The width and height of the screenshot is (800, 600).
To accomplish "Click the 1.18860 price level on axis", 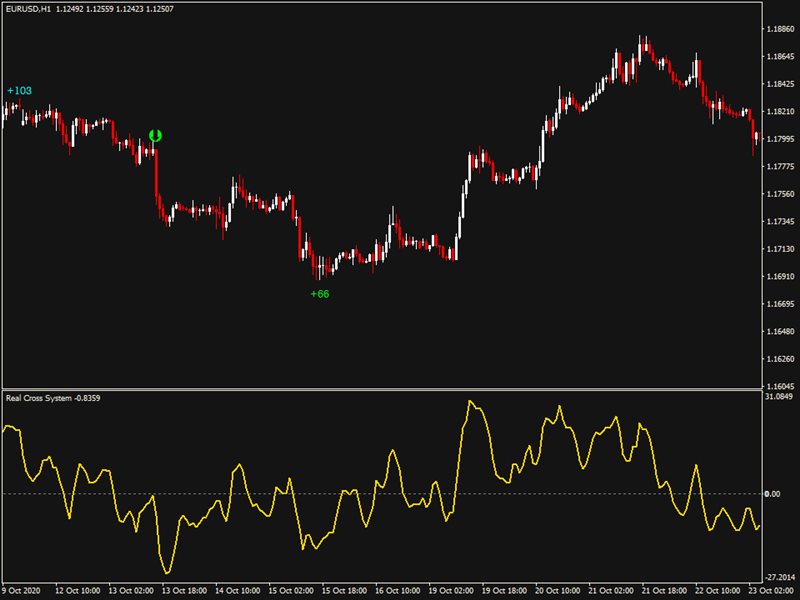I will [x=780, y=30].
